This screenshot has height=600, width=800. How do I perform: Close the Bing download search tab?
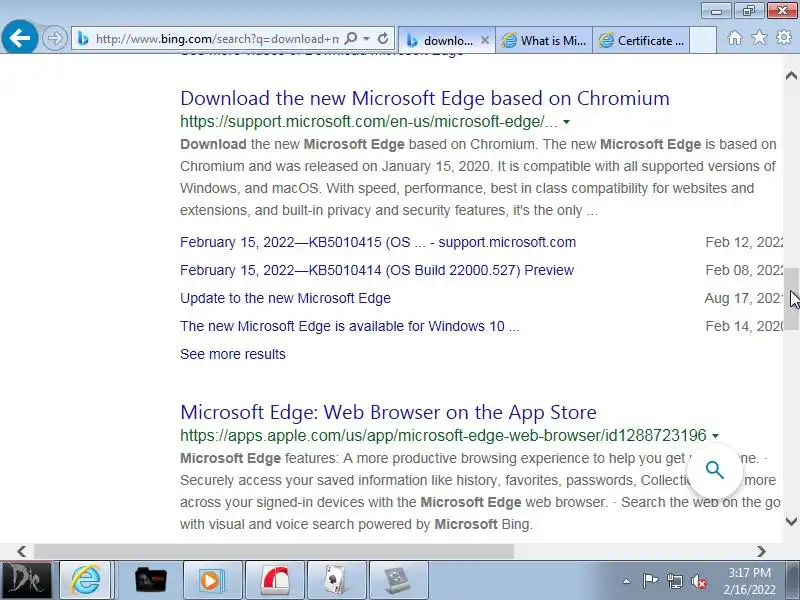[485, 40]
